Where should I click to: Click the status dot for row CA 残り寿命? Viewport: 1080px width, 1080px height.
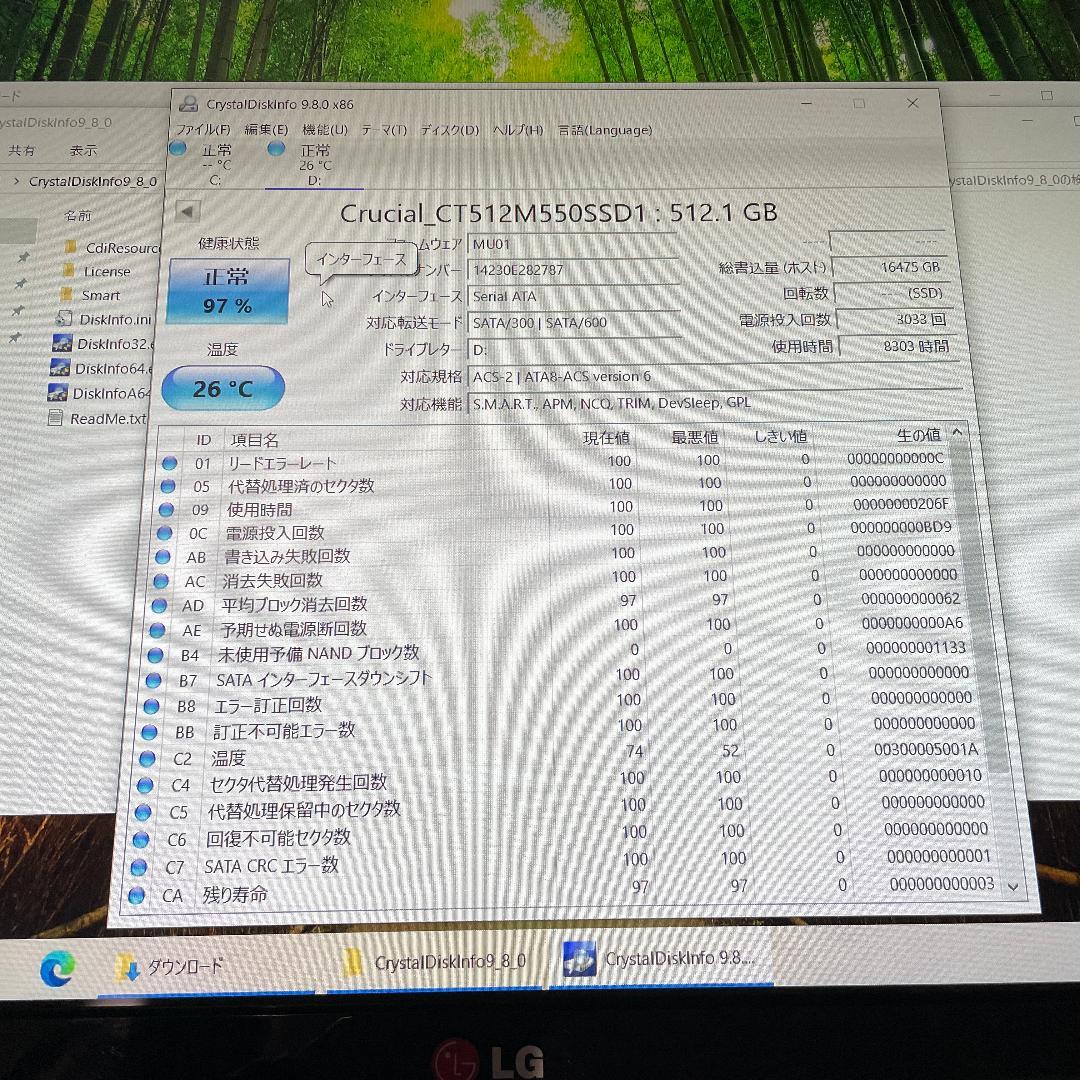tap(136, 895)
